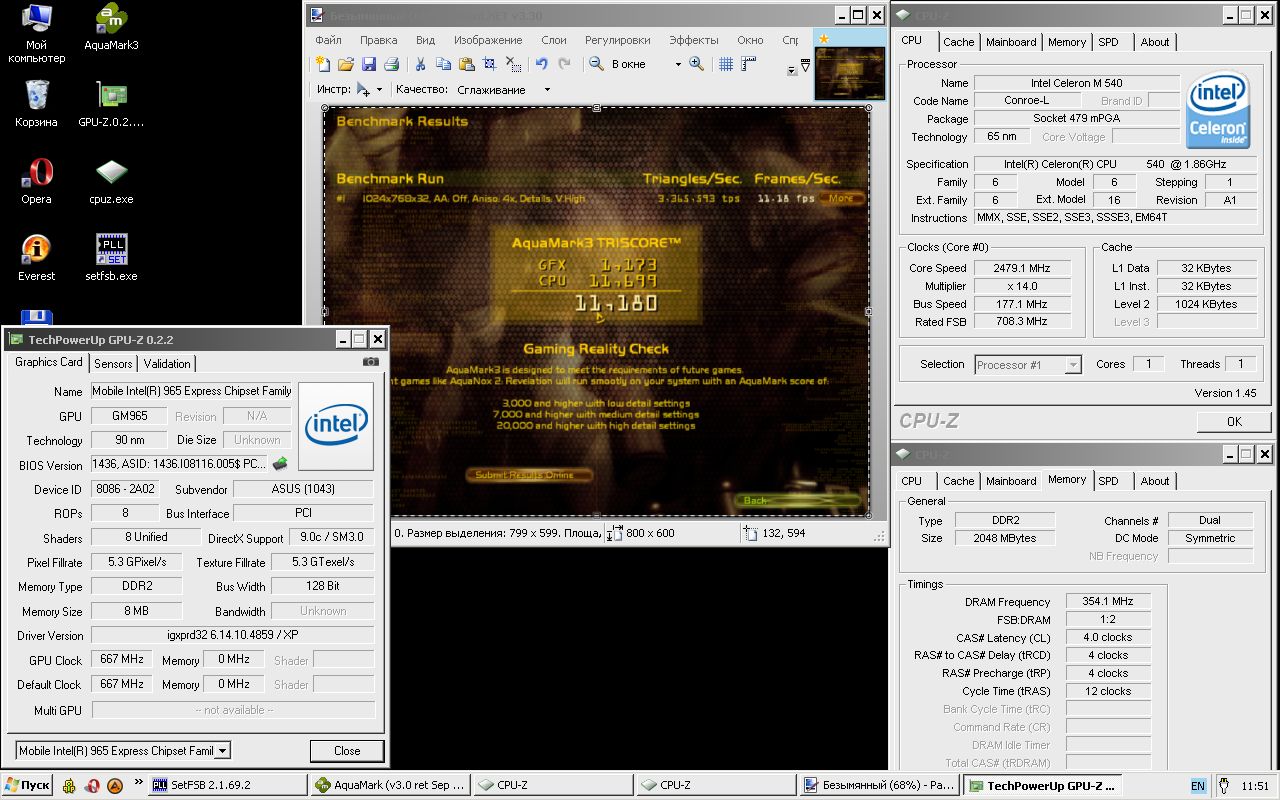
Task: Zoom in with plus magnifier
Action: pos(697,64)
